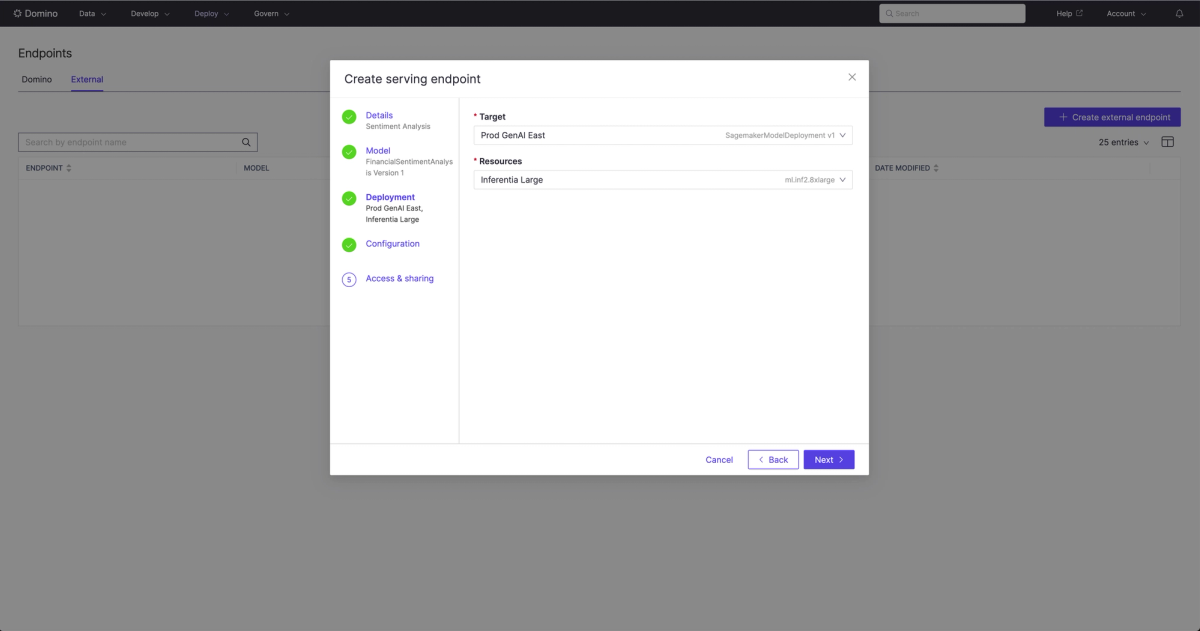Click the green checkmark on Details step

point(349,117)
